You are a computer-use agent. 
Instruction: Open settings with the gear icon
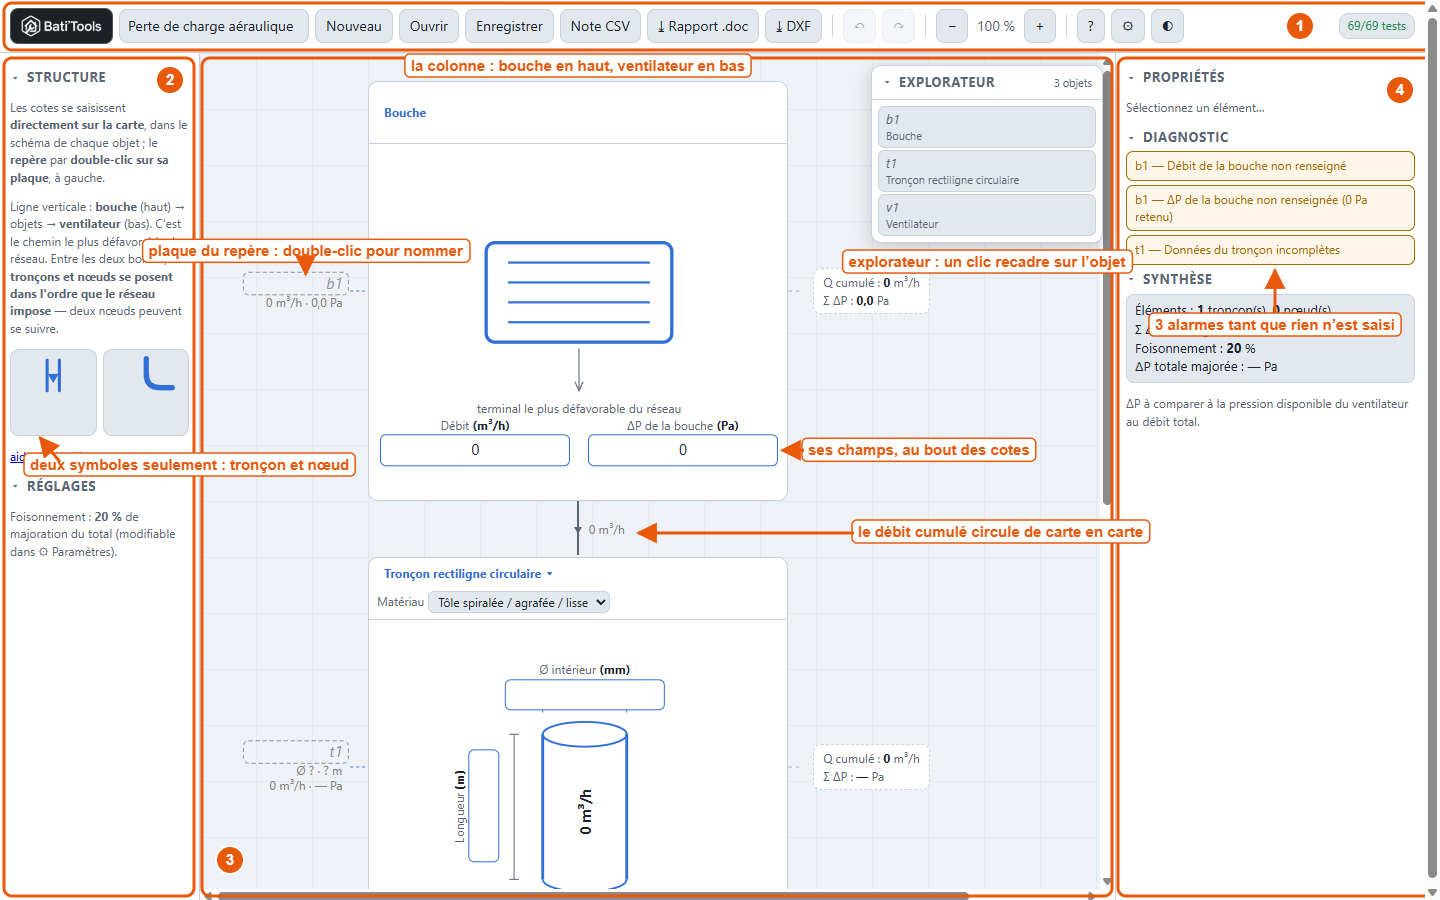tap(1128, 26)
